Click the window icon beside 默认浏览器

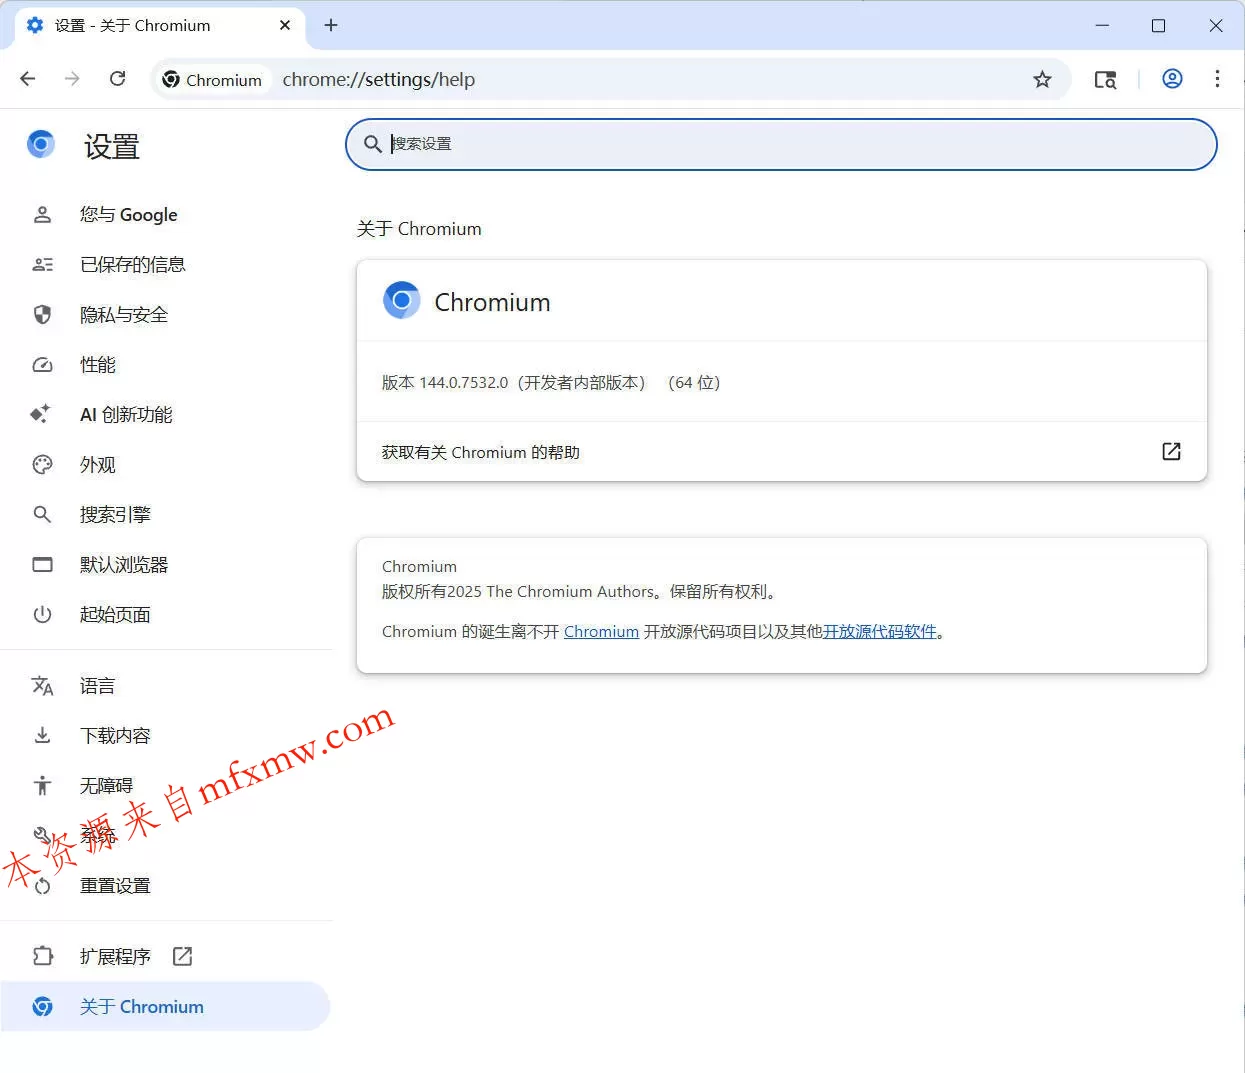click(42, 564)
